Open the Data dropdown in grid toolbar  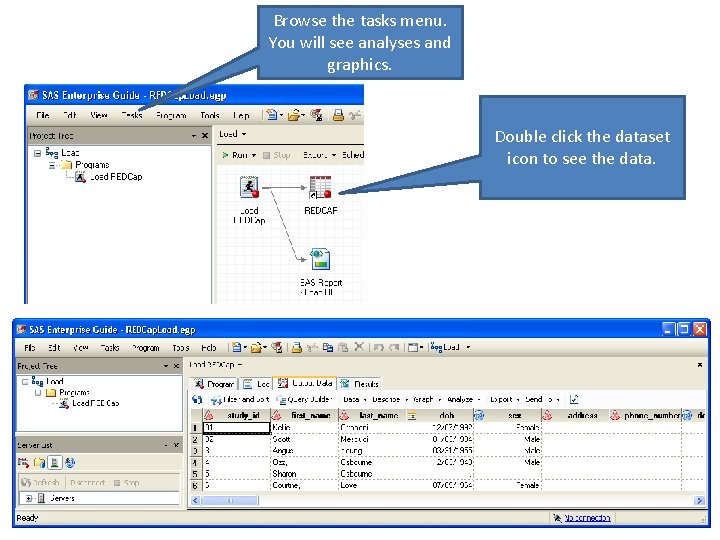(x=354, y=399)
